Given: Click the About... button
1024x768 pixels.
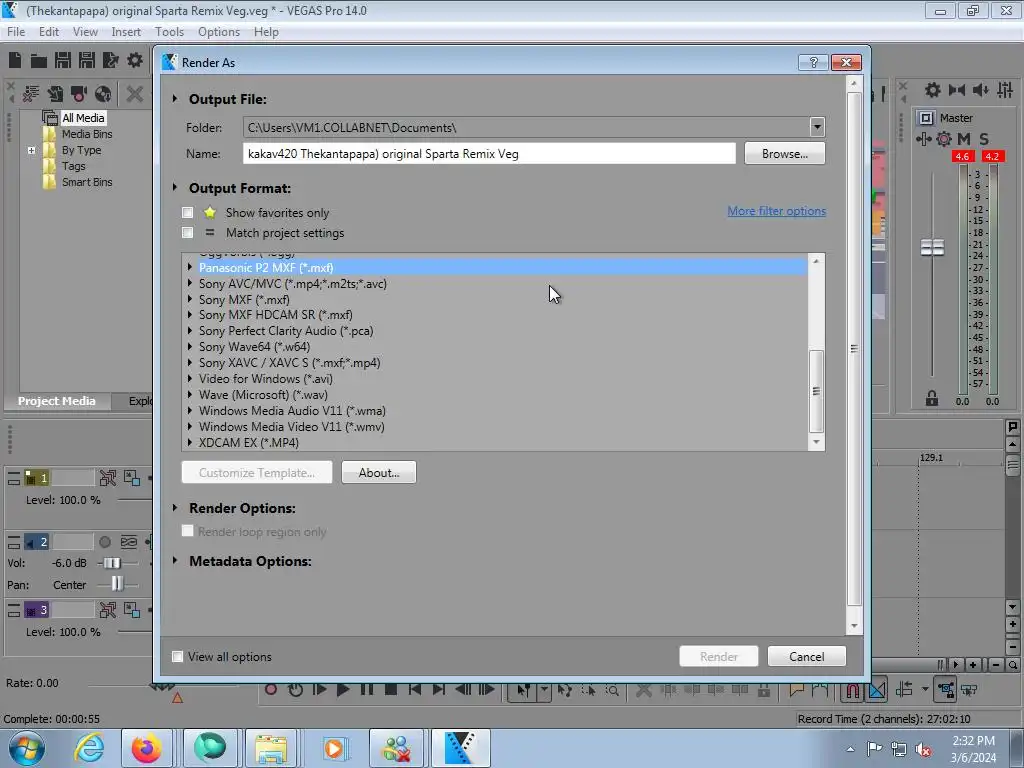Looking at the screenshot, I should point(379,472).
